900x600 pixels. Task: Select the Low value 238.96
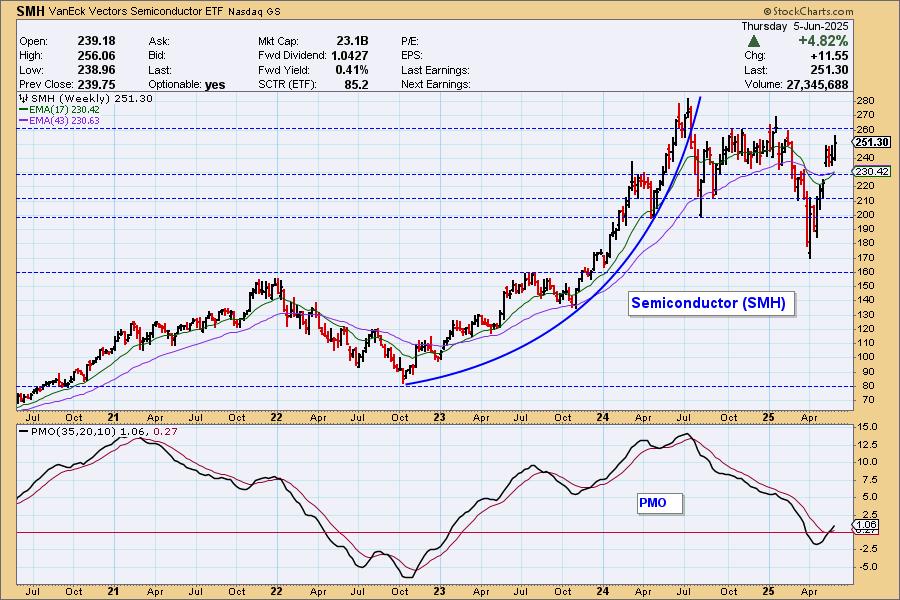[96, 70]
